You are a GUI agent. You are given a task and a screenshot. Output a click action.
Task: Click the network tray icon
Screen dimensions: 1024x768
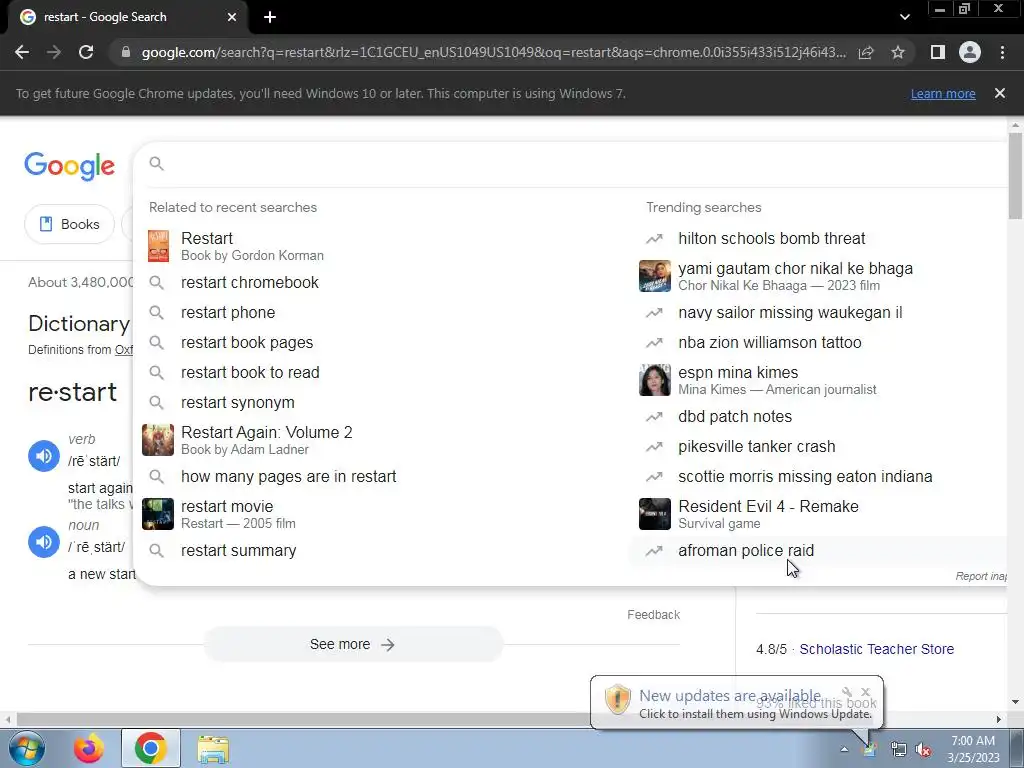coord(899,750)
